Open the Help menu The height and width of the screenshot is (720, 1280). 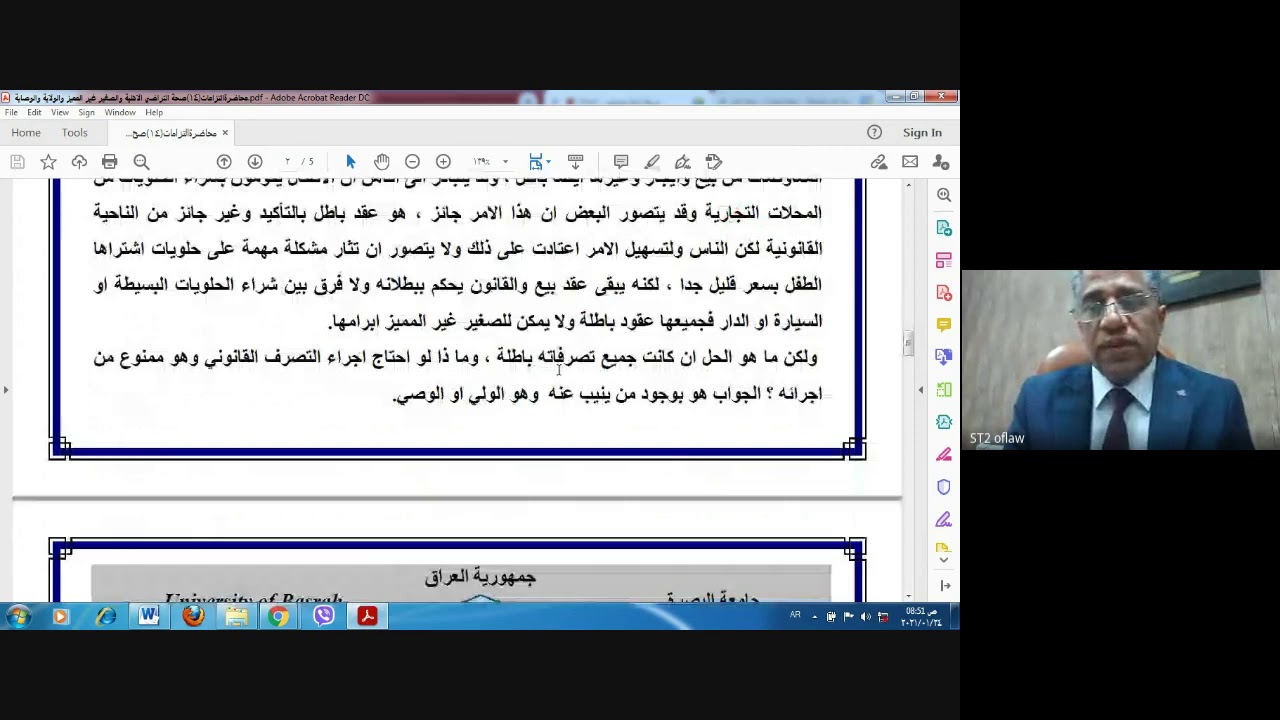point(154,113)
